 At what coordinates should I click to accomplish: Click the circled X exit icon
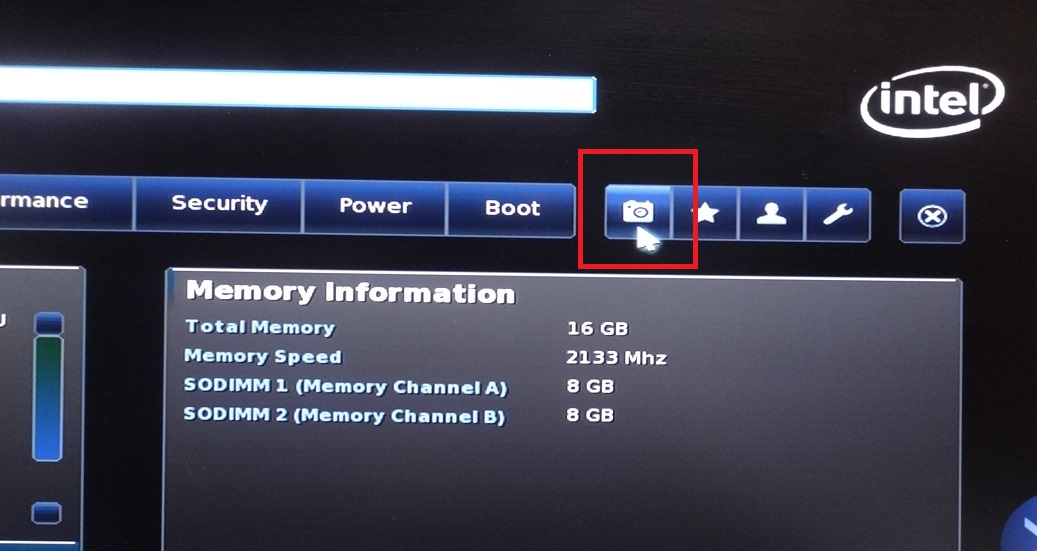click(x=933, y=216)
